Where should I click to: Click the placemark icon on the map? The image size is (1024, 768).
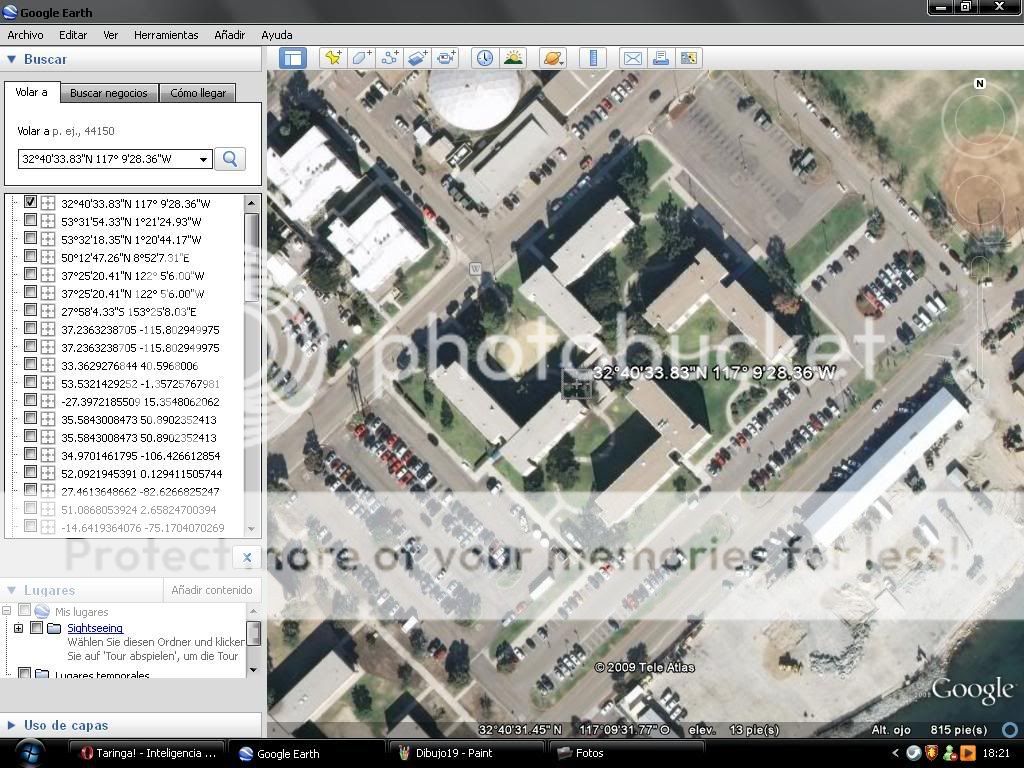point(577,384)
